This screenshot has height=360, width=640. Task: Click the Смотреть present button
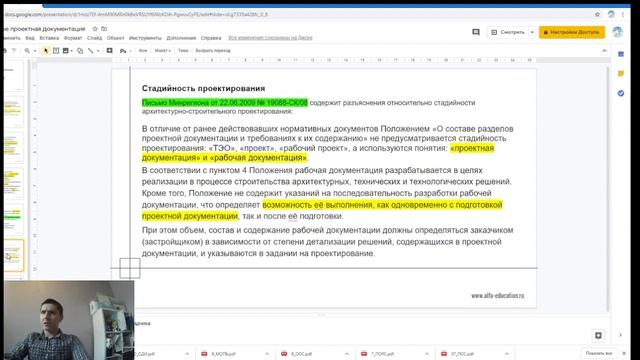point(507,32)
